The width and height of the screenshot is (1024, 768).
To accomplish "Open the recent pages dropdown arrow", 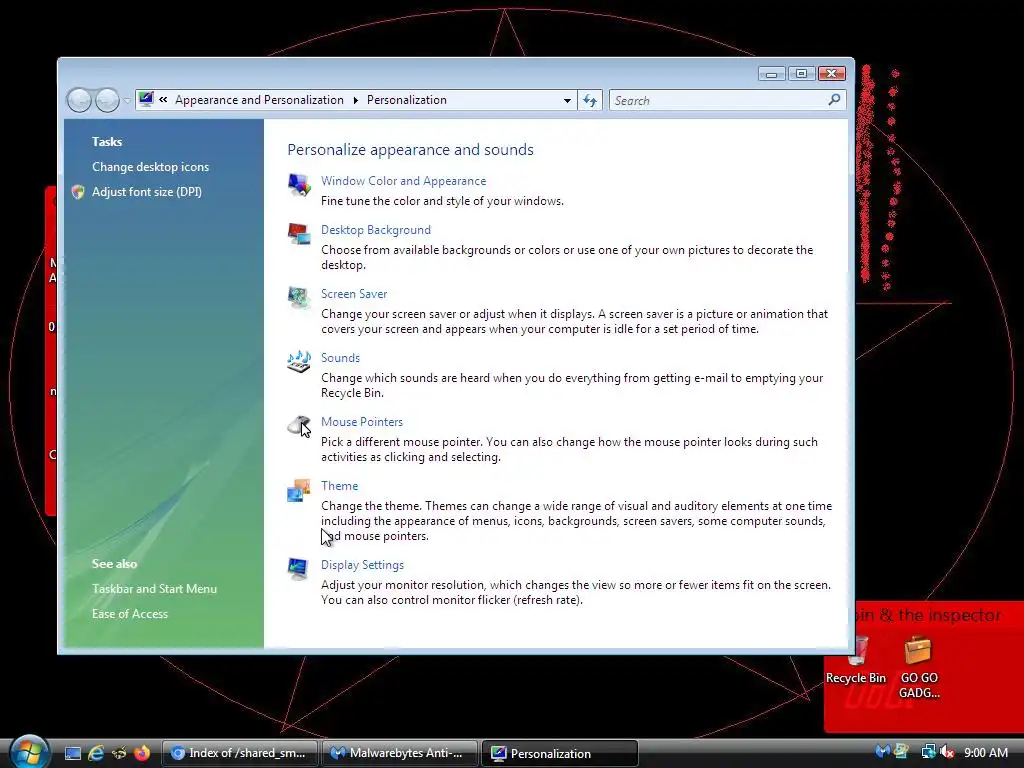I will 127,100.
